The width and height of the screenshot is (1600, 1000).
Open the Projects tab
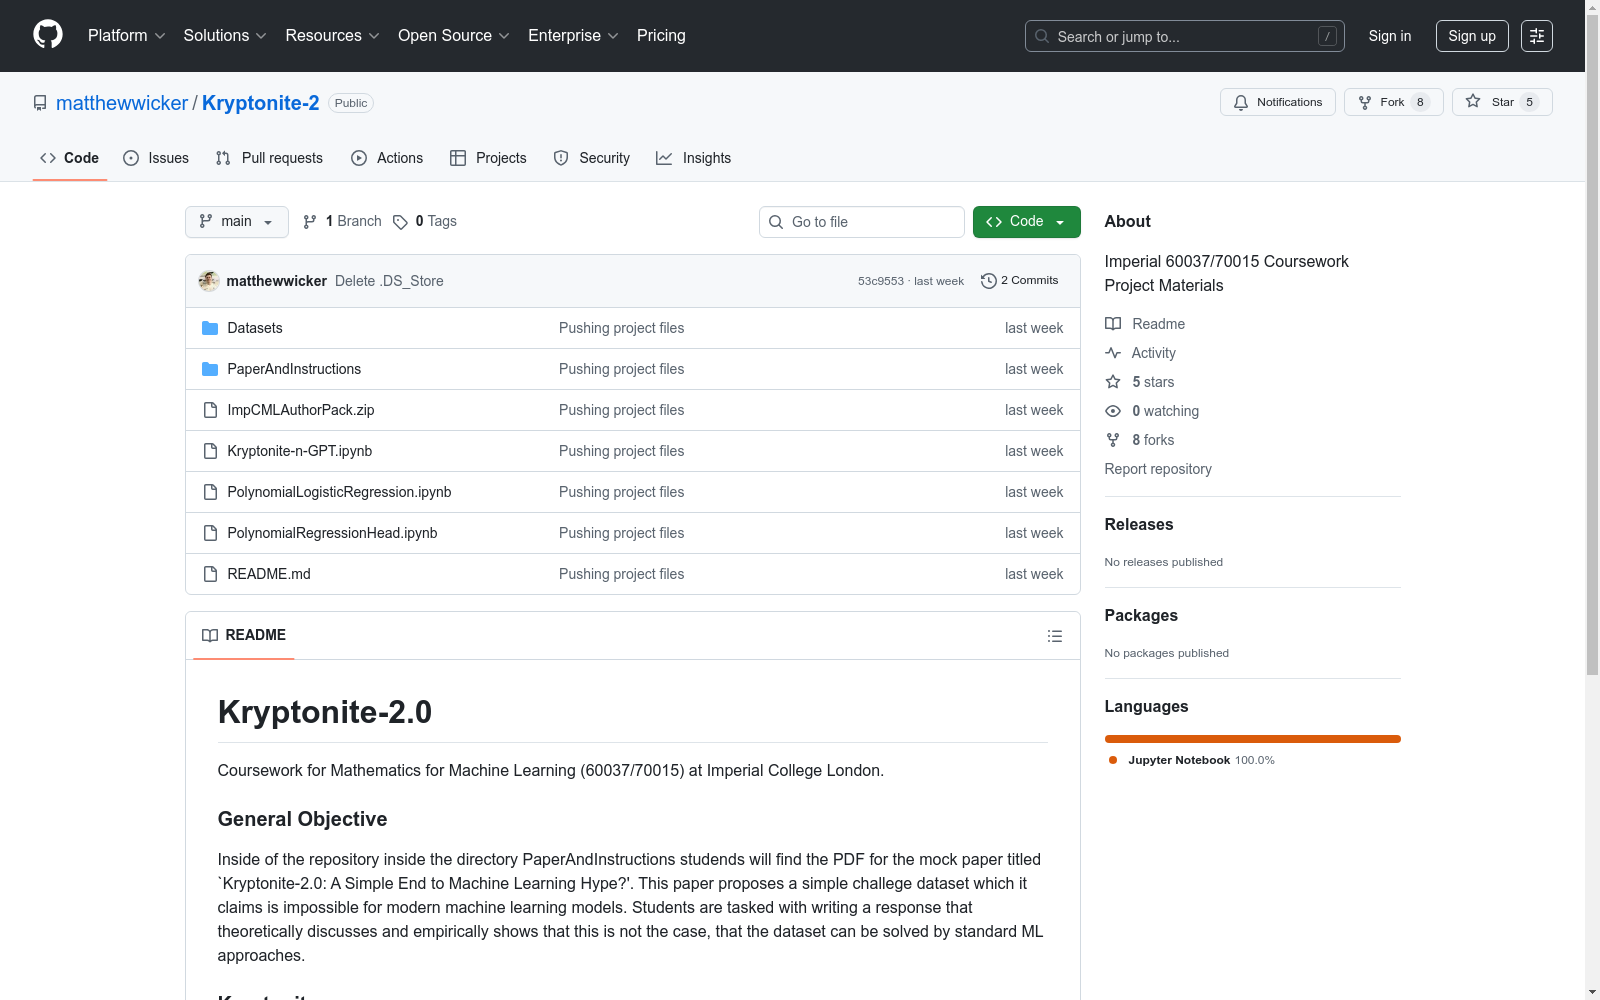click(488, 158)
